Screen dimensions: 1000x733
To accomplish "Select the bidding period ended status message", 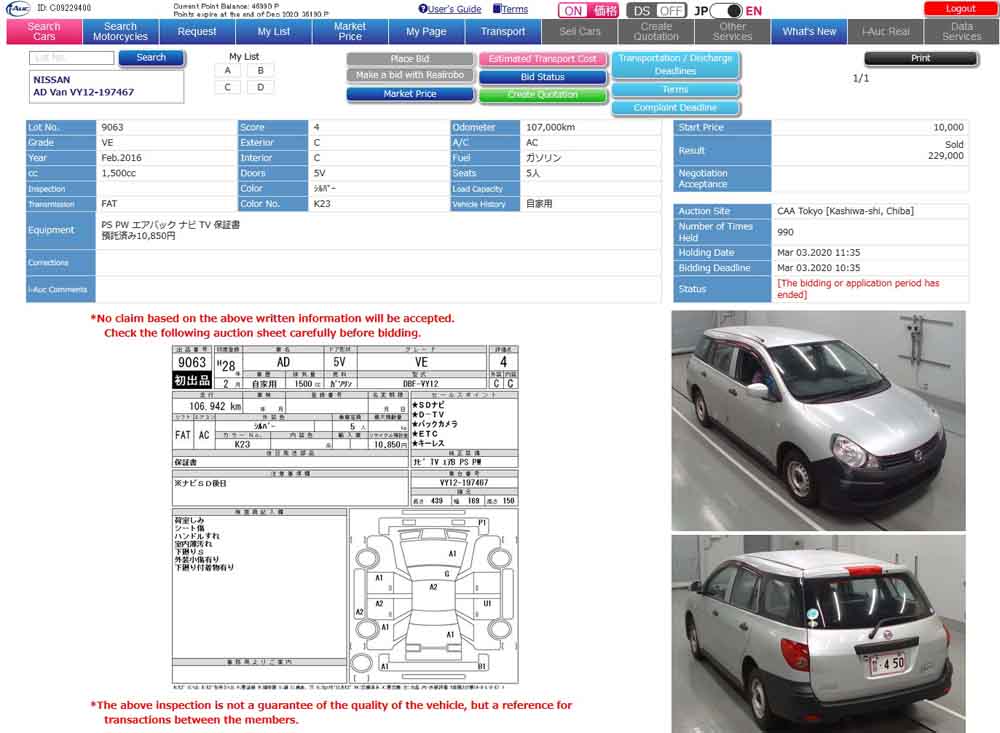I will (x=858, y=289).
